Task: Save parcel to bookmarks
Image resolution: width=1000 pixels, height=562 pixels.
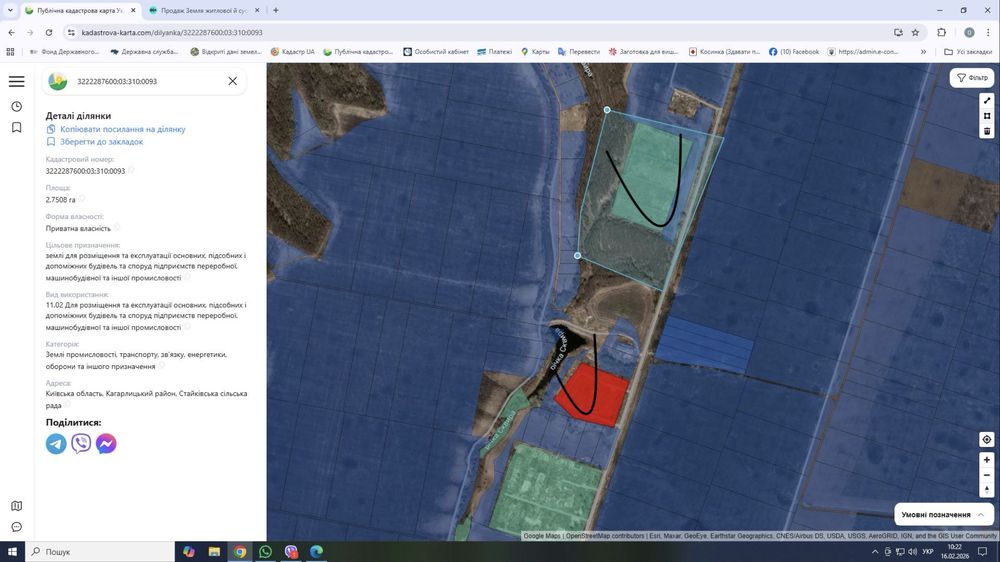Action: tap(94, 142)
